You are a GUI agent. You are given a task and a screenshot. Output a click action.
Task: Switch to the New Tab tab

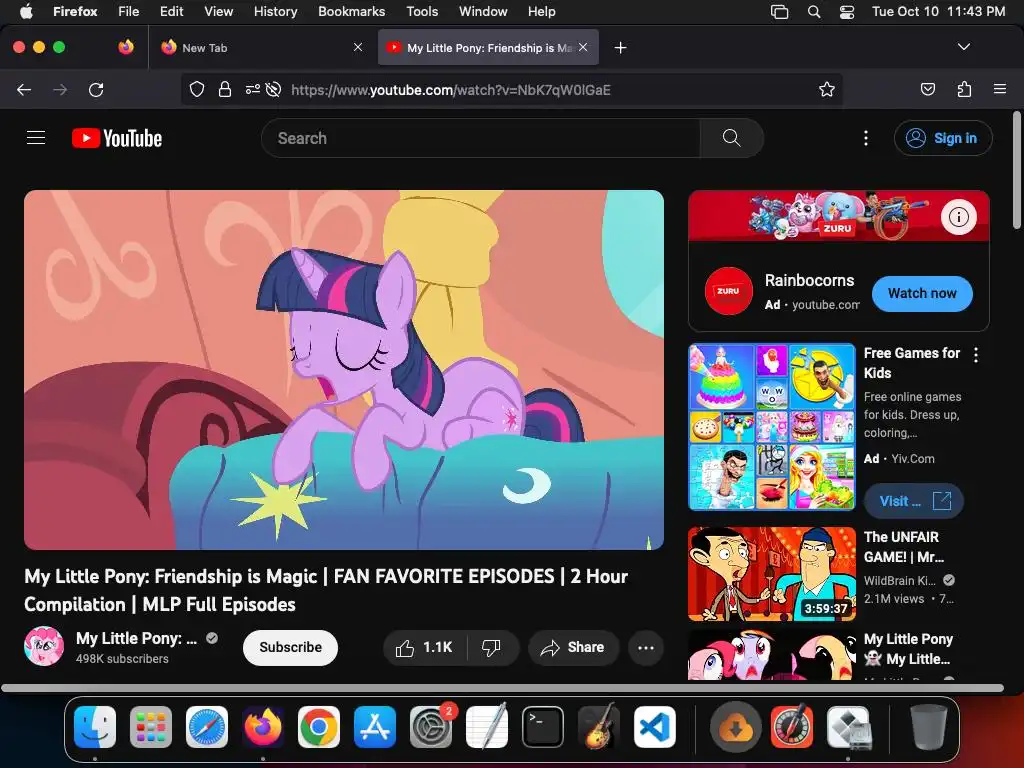(261, 48)
